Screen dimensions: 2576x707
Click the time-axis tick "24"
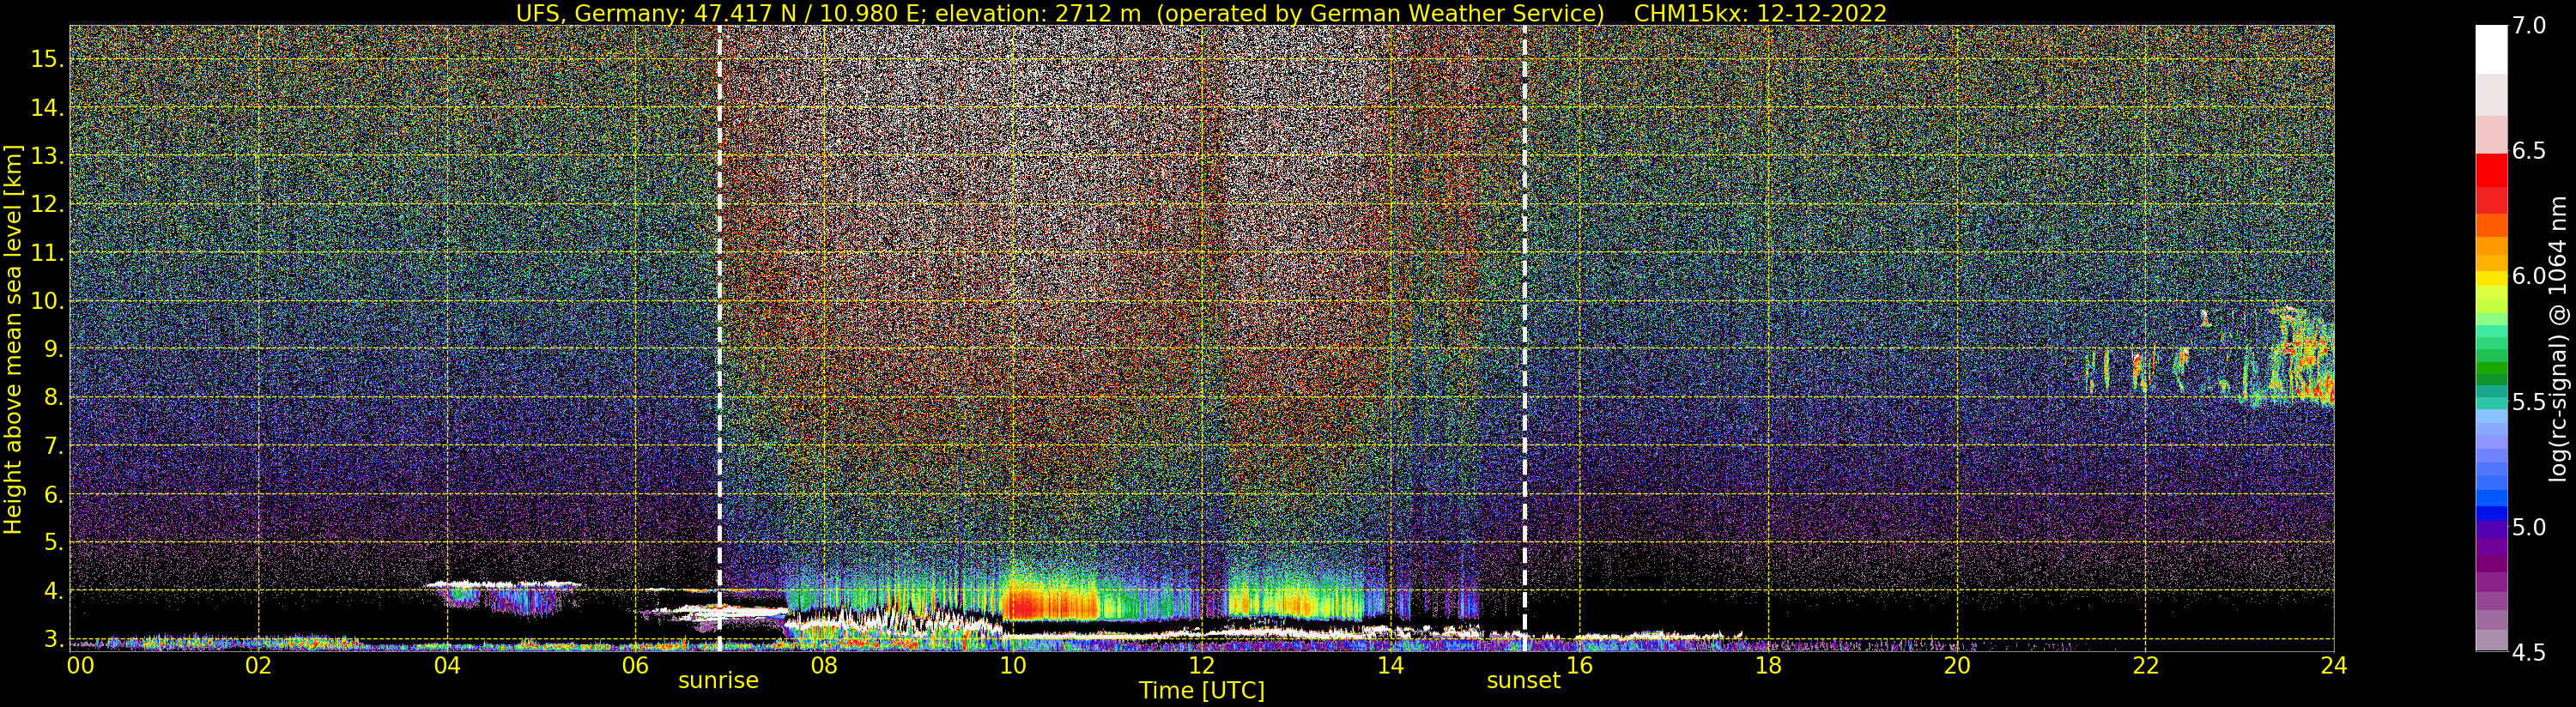coord(2333,664)
